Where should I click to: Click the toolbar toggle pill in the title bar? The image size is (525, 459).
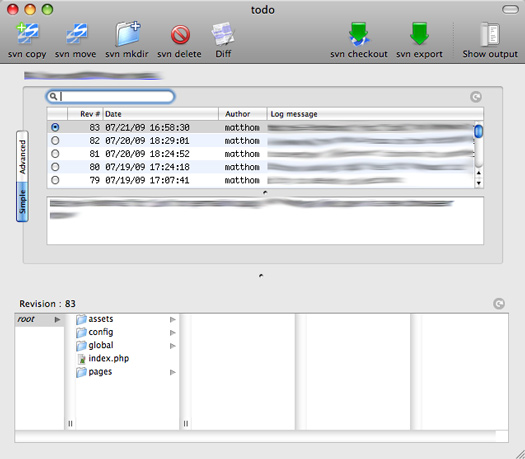point(510,9)
